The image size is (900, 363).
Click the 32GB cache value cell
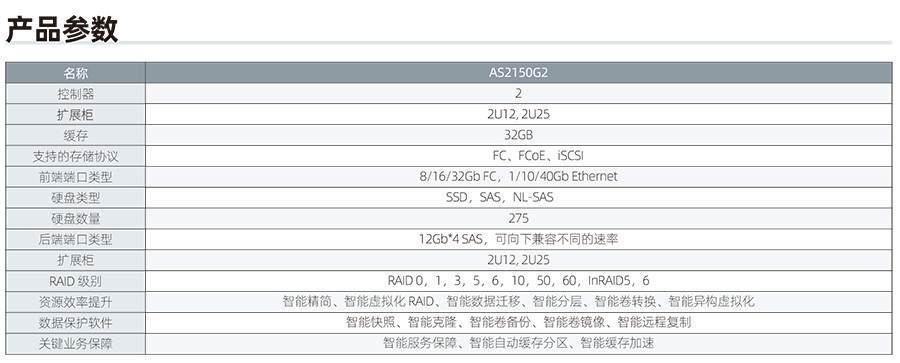(x=518, y=136)
